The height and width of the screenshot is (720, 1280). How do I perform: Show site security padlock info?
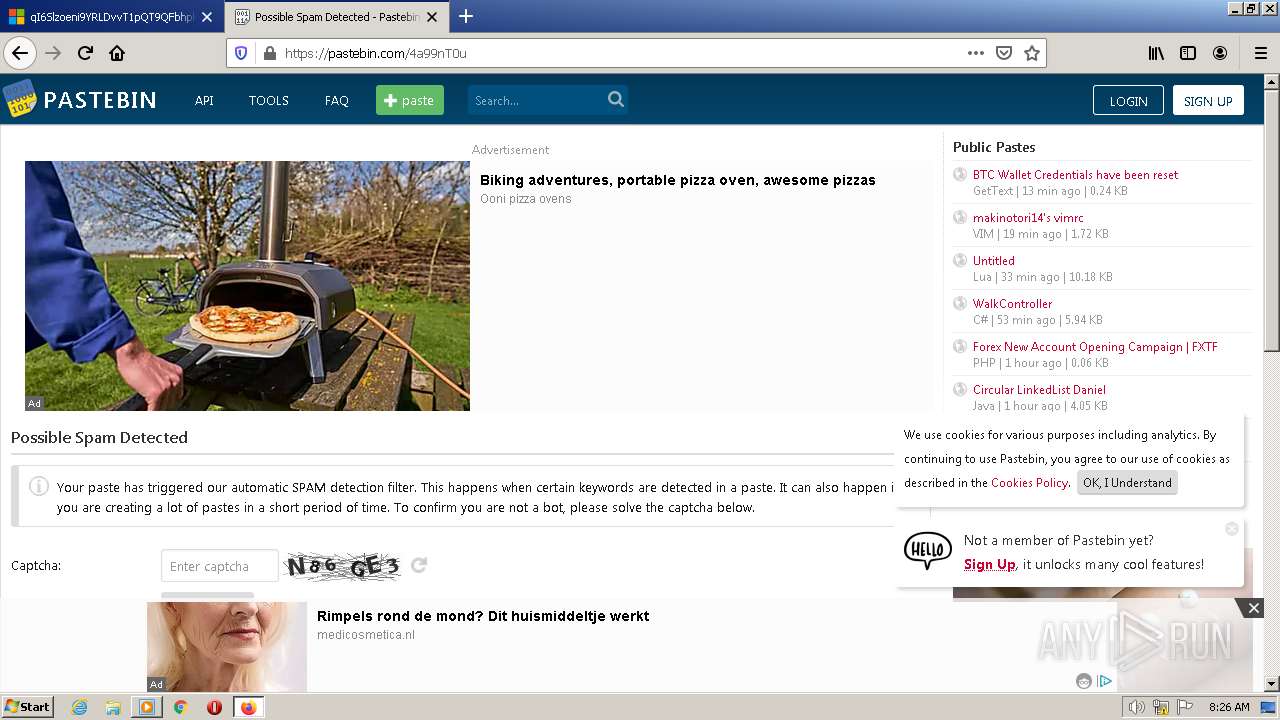tap(269, 53)
